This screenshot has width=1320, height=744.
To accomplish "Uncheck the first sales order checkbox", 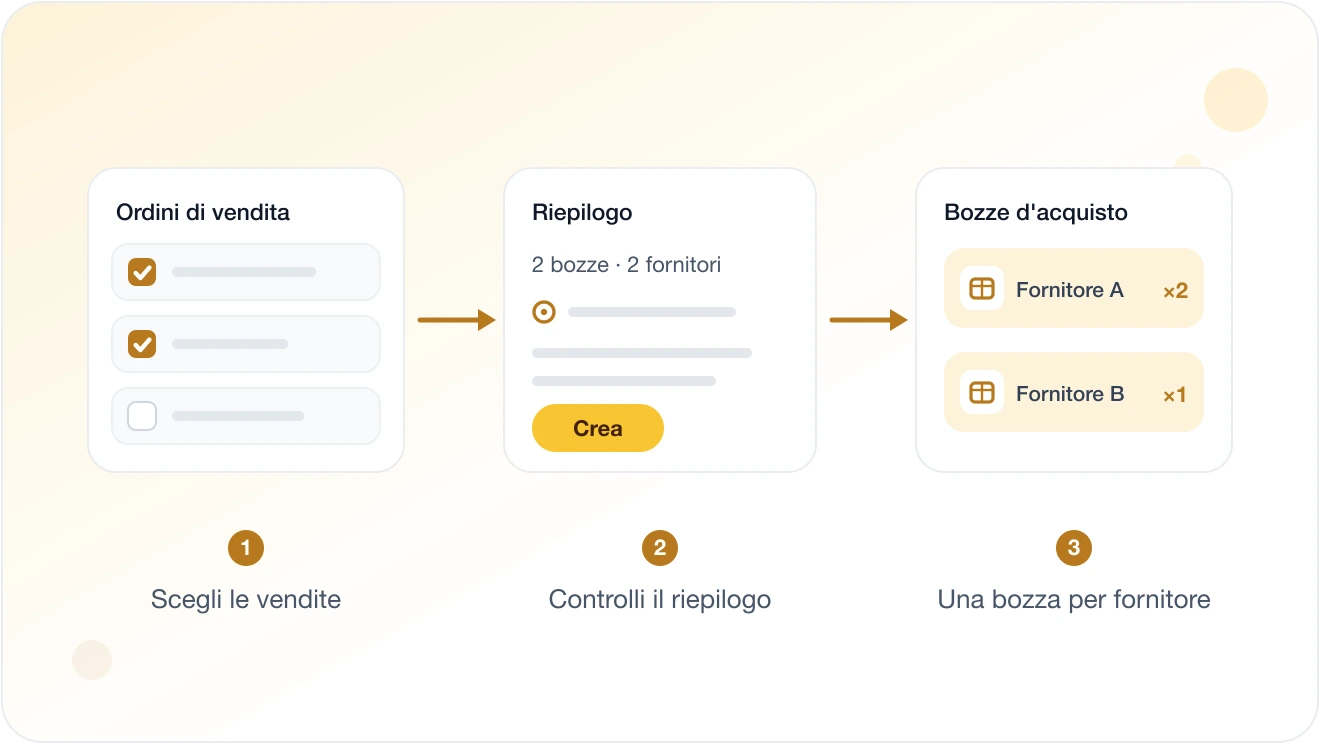I will [x=142, y=272].
